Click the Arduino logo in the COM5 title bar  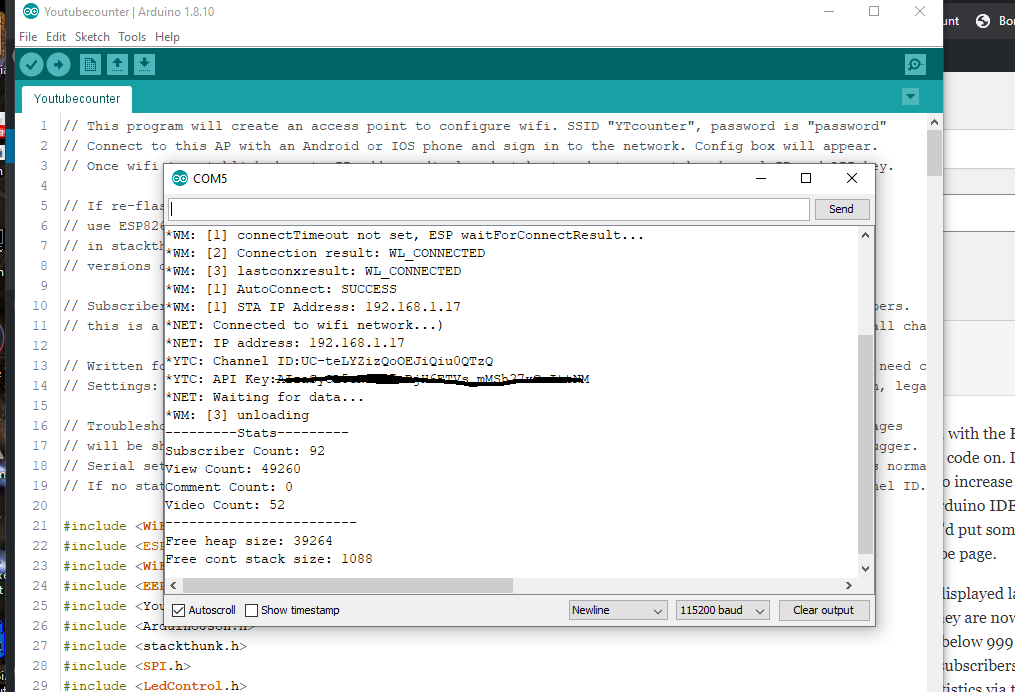180,178
